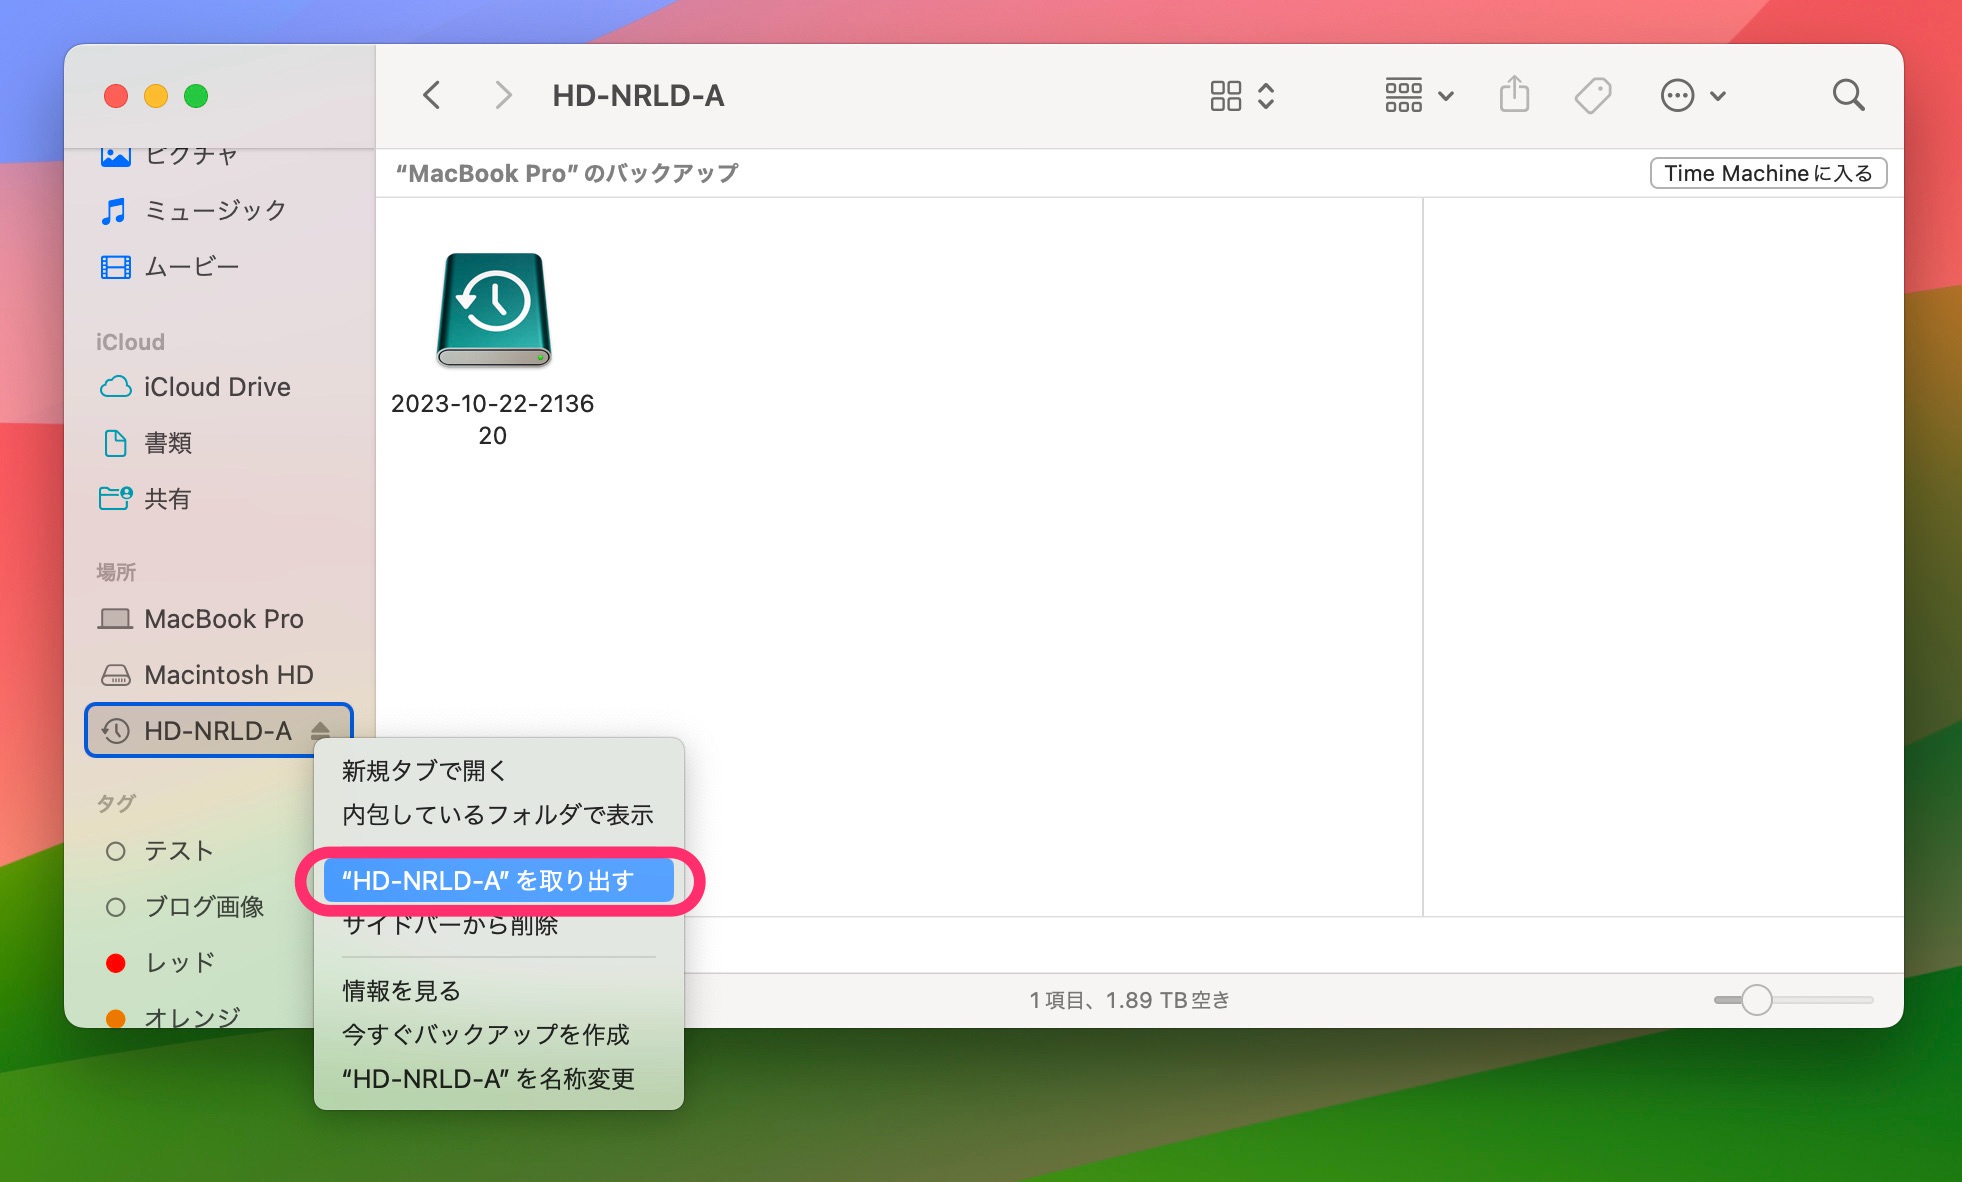Click the shared folder icon beside 共有
This screenshot has height=1182, width=1962.
tap(115, 498)
